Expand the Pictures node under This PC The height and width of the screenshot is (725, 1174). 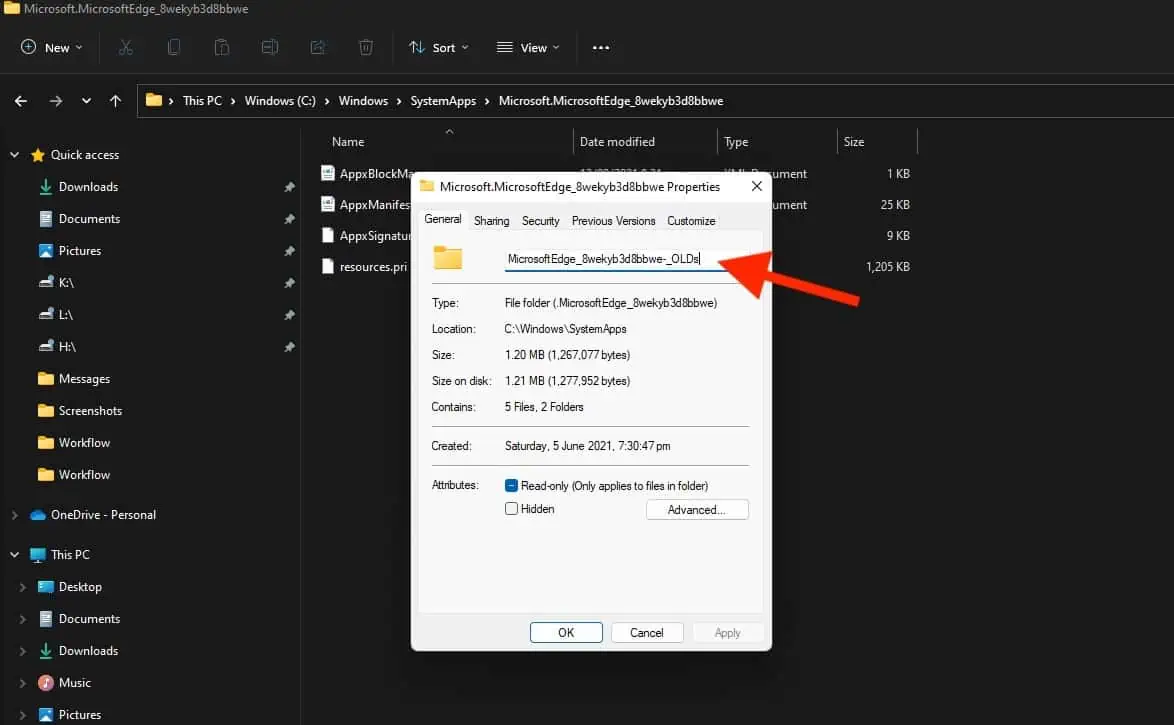coord(22,715)
